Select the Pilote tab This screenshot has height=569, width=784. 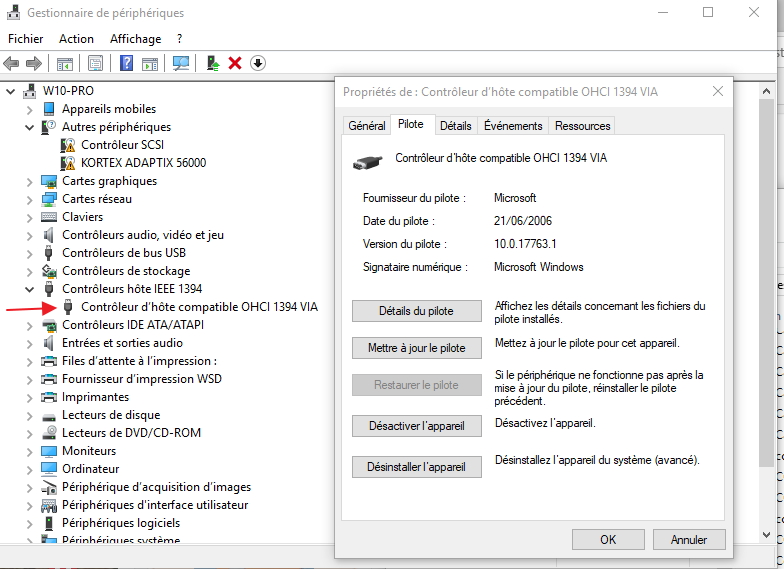click(410, 124)
